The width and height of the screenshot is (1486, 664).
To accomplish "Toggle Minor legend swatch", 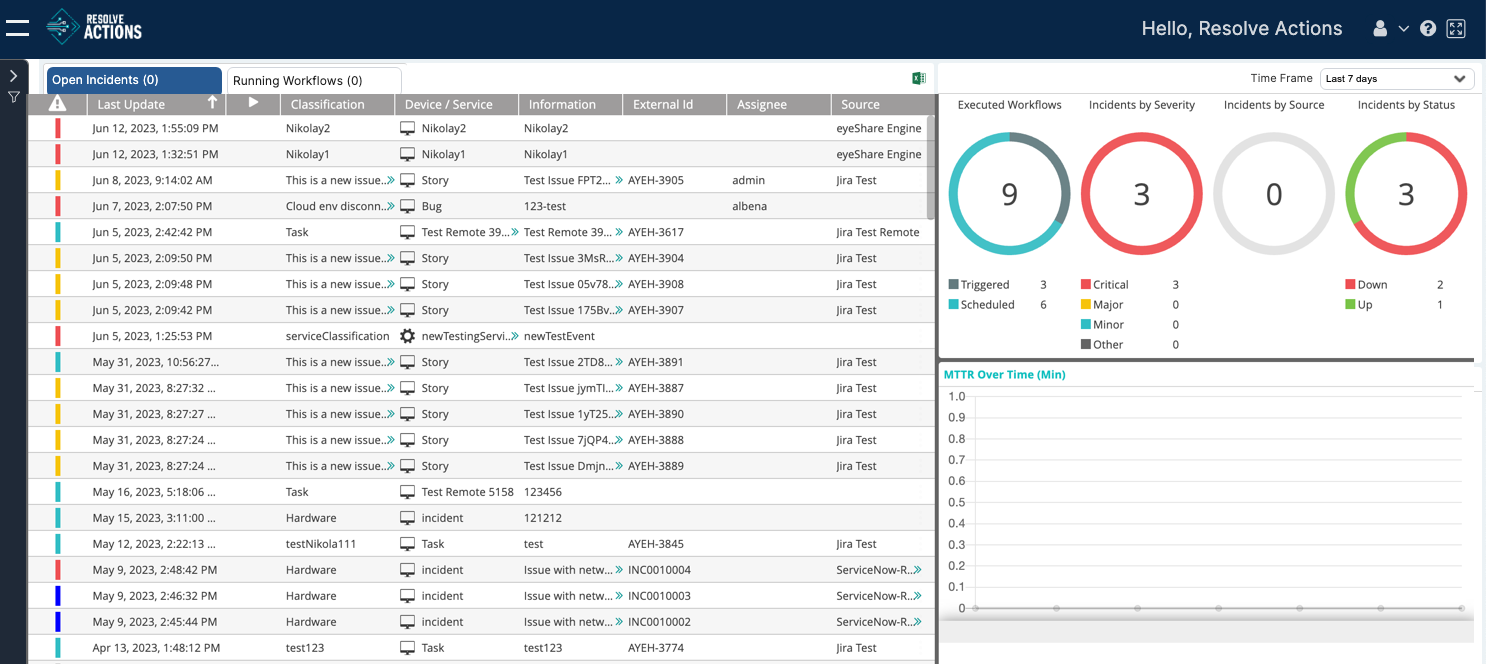I will coord(1085,325).
